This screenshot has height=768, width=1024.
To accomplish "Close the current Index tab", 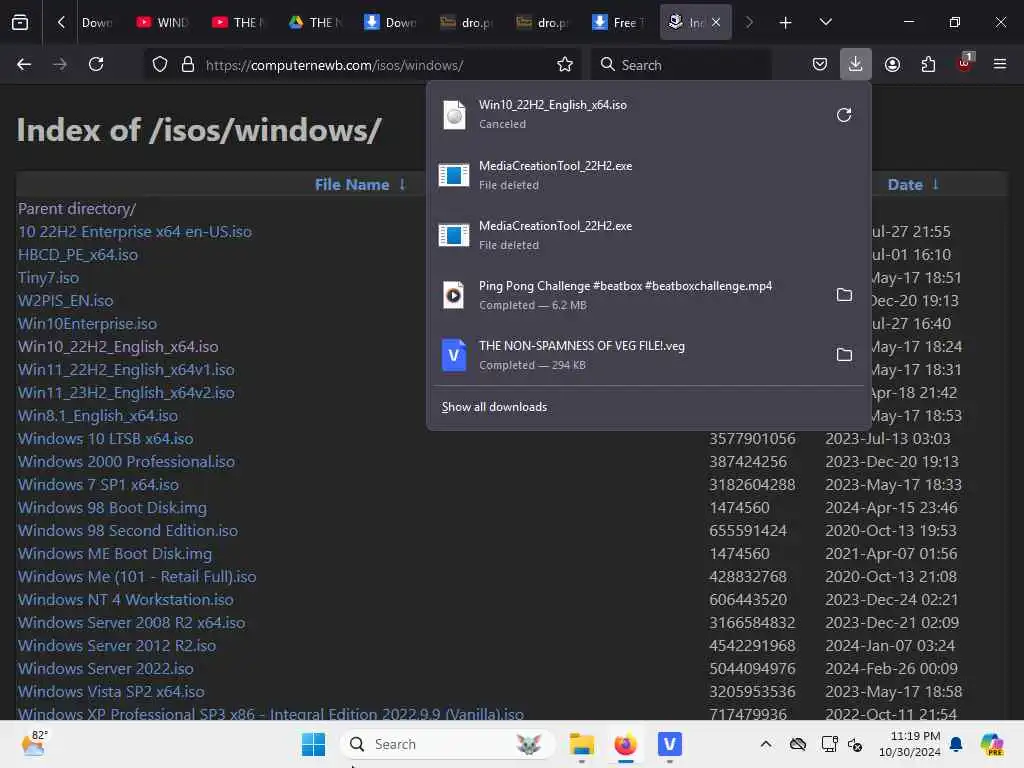I will (716, 22).
